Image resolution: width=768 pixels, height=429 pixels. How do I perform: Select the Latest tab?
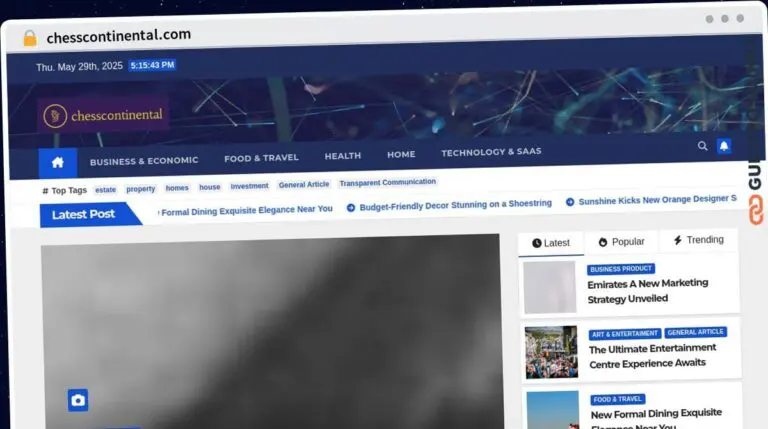[x=551, y=243]
